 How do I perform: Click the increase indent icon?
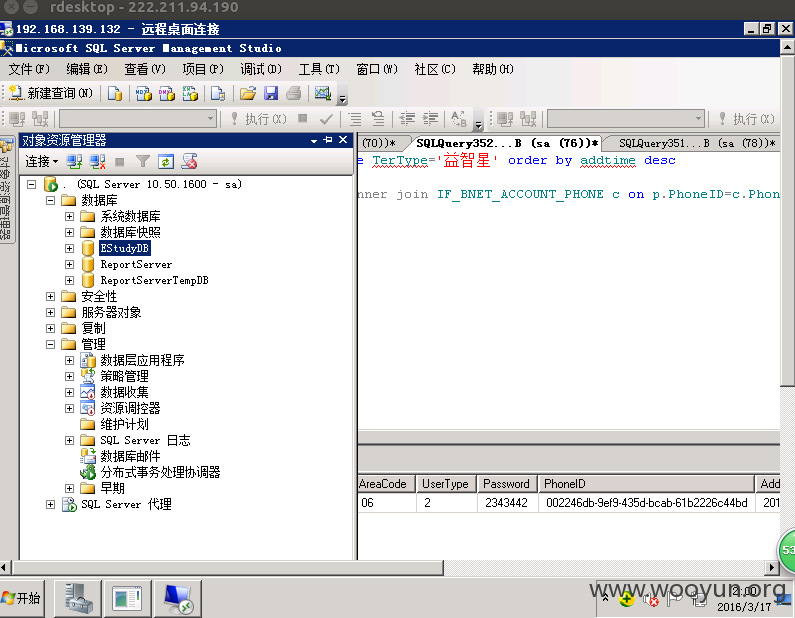pos(430,119)
